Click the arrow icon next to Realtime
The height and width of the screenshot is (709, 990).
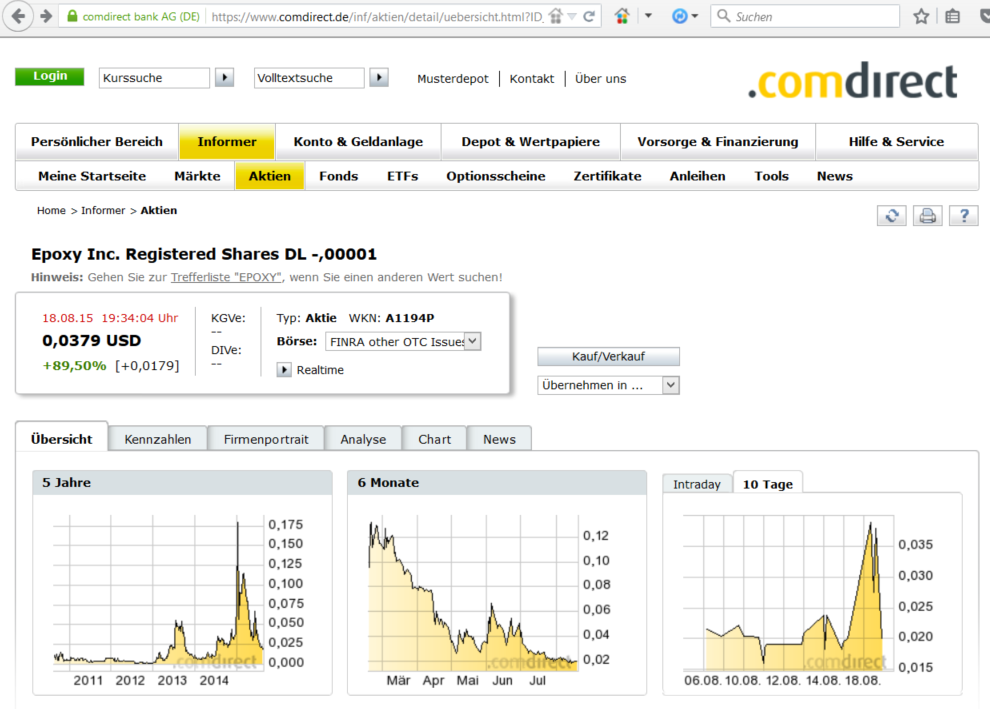click(284, 370)
